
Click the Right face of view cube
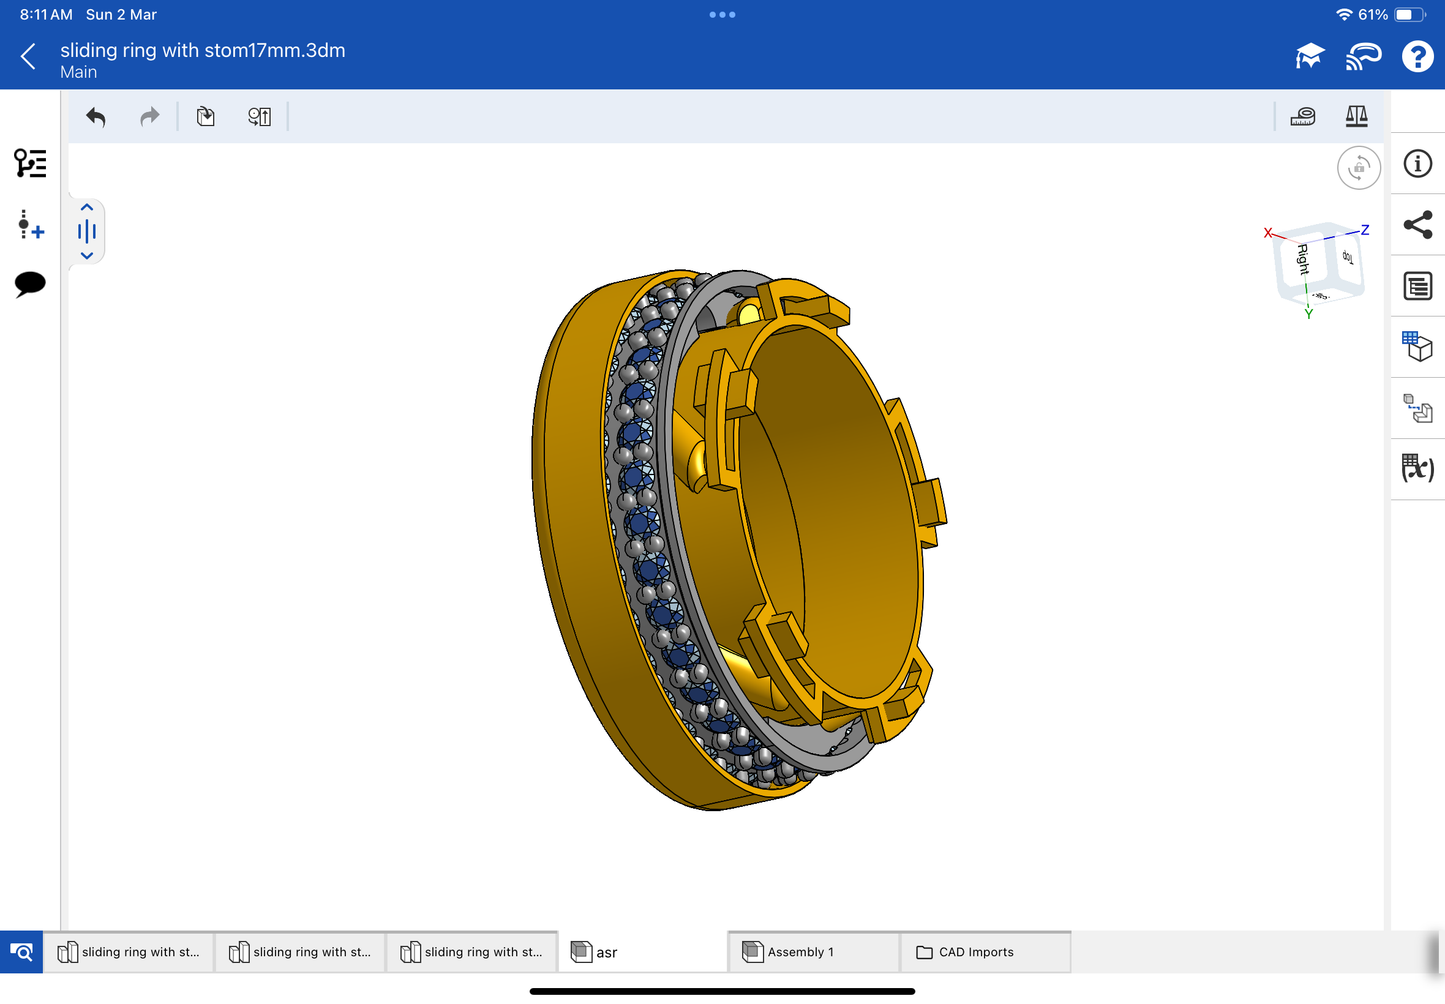(x=1303, y=260)
